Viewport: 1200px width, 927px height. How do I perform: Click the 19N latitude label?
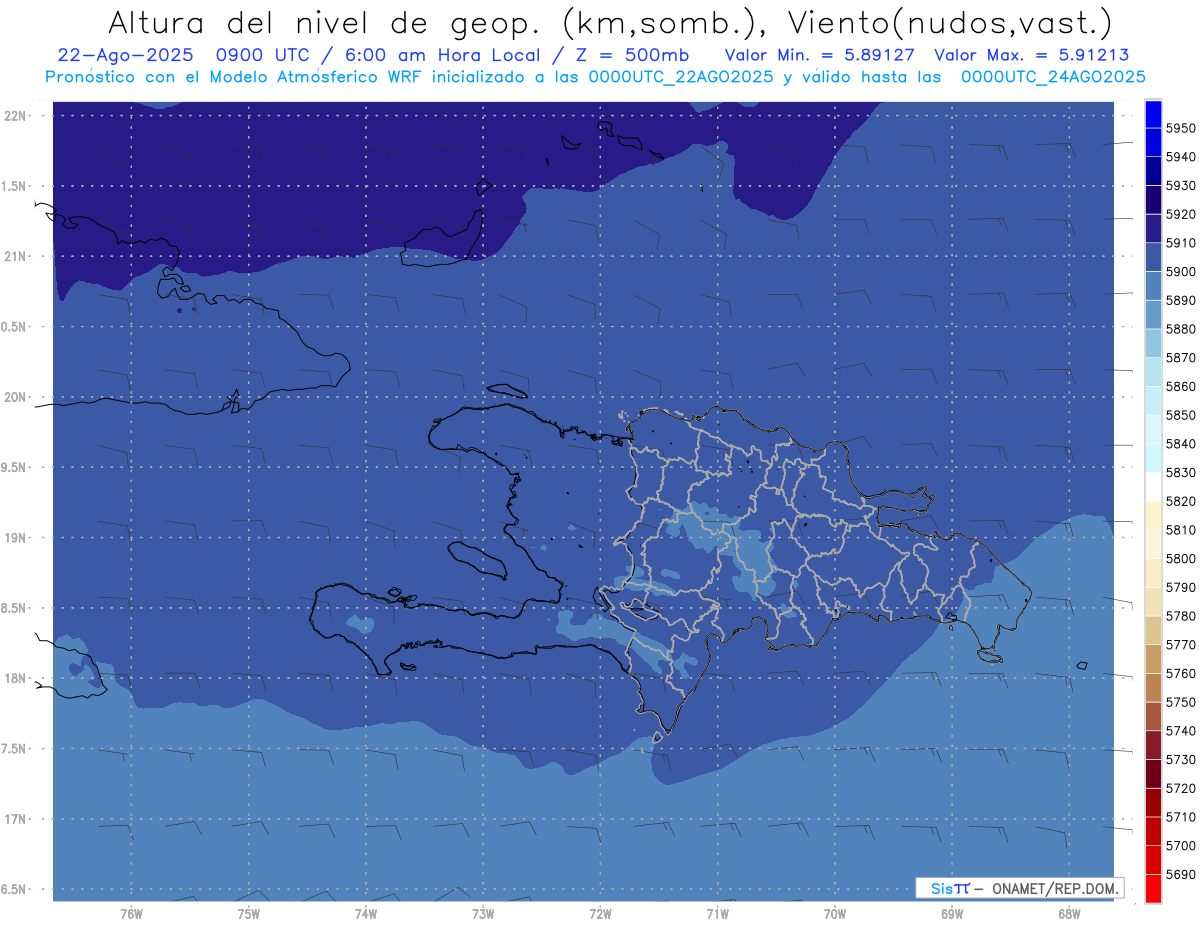(17, 537)
